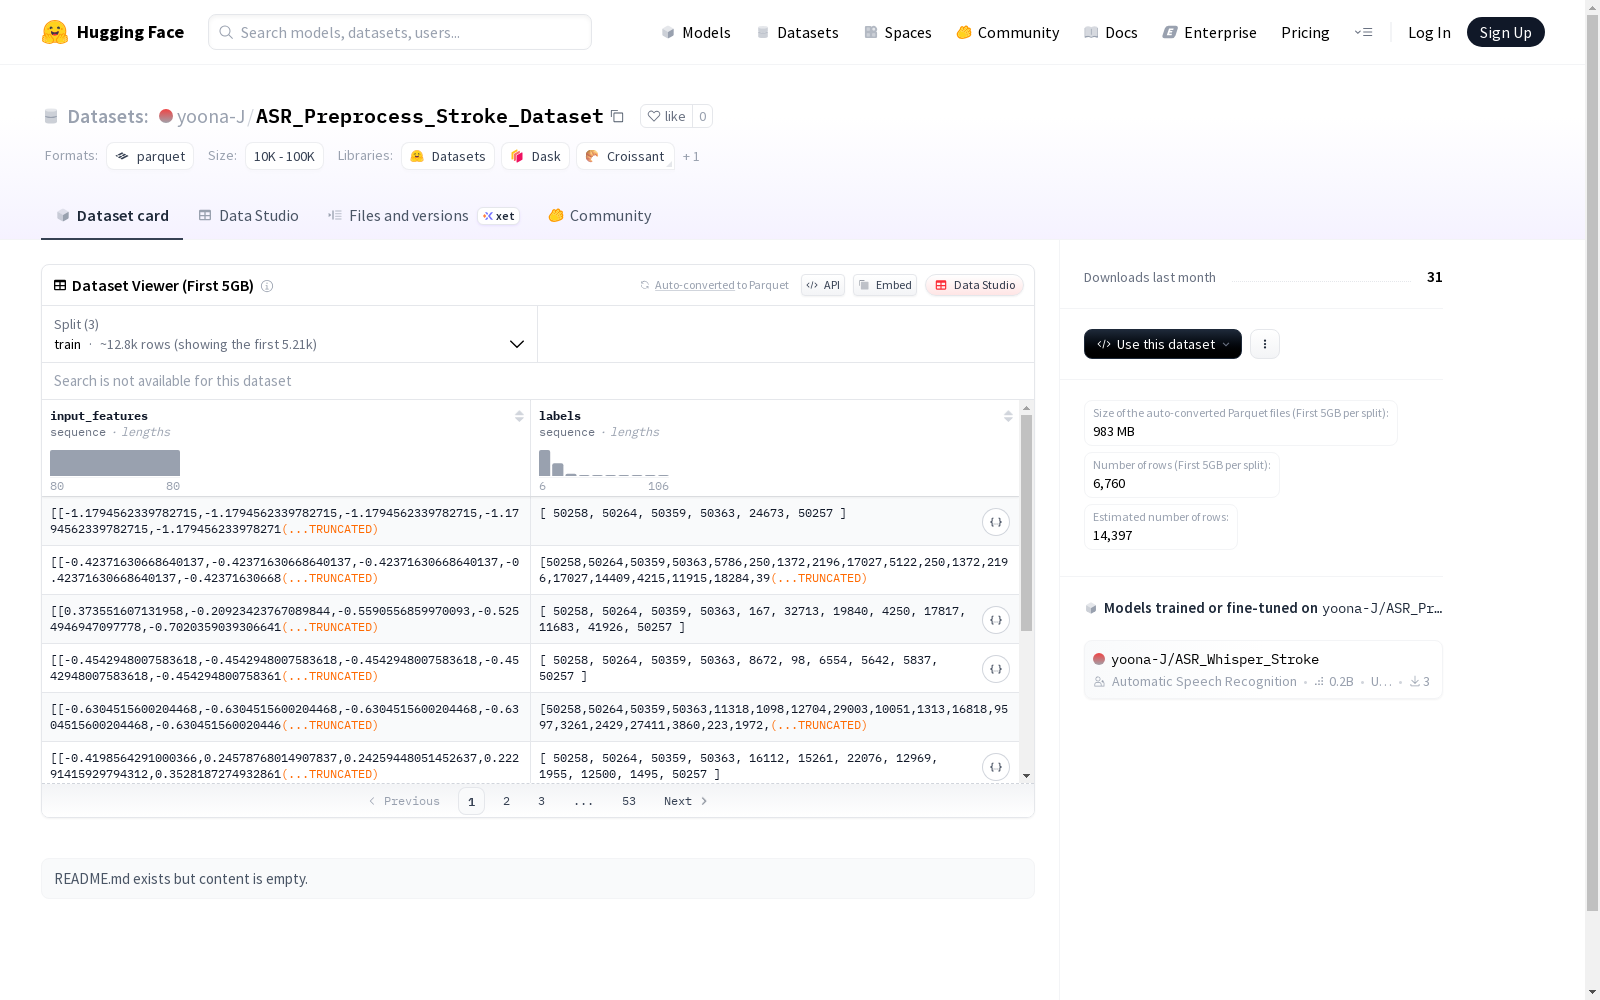The height and width of the screenshot is (1000, 1600).
Task: Select the Dask library tag
Action: tap(535, 156)
